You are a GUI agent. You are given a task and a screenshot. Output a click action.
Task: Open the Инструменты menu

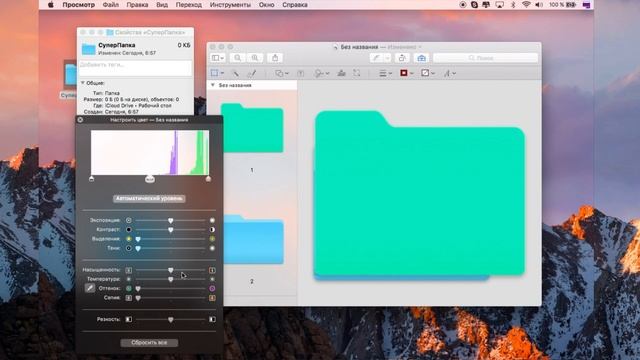click(x=230, y=5)
